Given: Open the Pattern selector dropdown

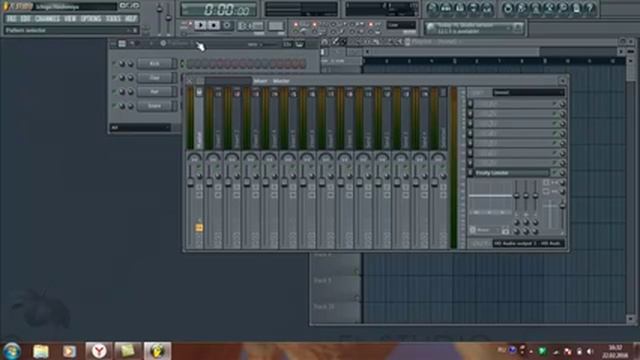Looking at the screenshot, I should coord(71,30).
